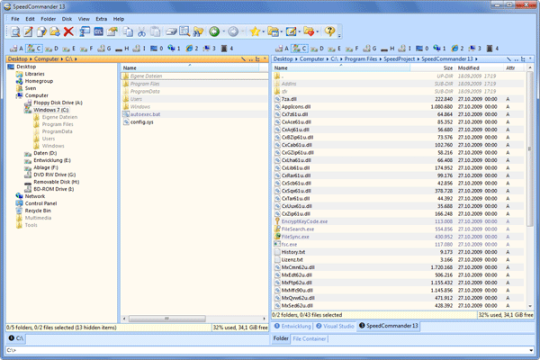Open the command line history dropdown
The height and width of the screenshot is (360, 540).
(530, 350)
